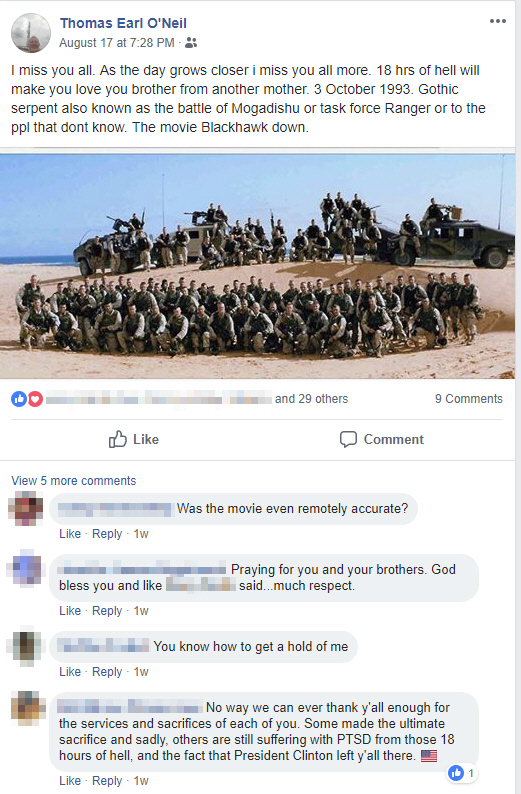Screen dimensions: 521x794
Task: Expand View 5 more comments
Action: coord(74,481)
